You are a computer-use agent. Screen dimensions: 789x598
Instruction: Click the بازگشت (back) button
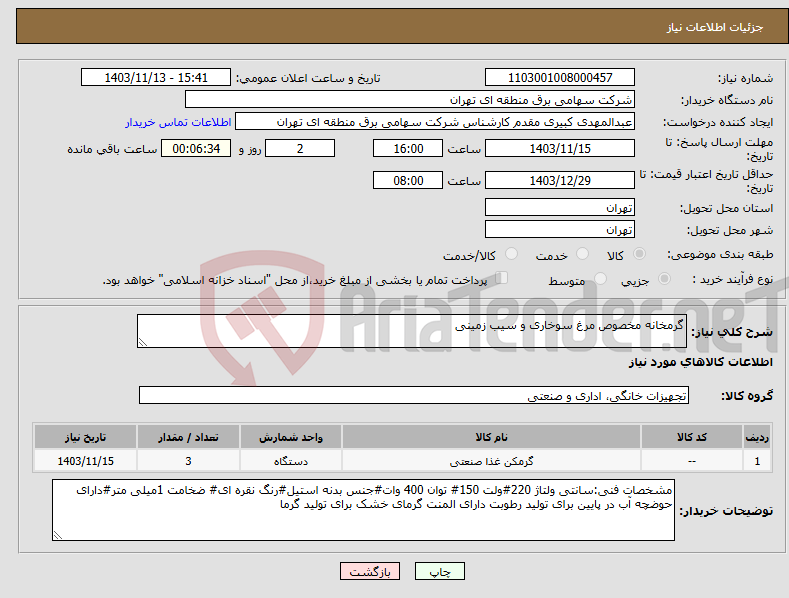click(x=370, y=571)
